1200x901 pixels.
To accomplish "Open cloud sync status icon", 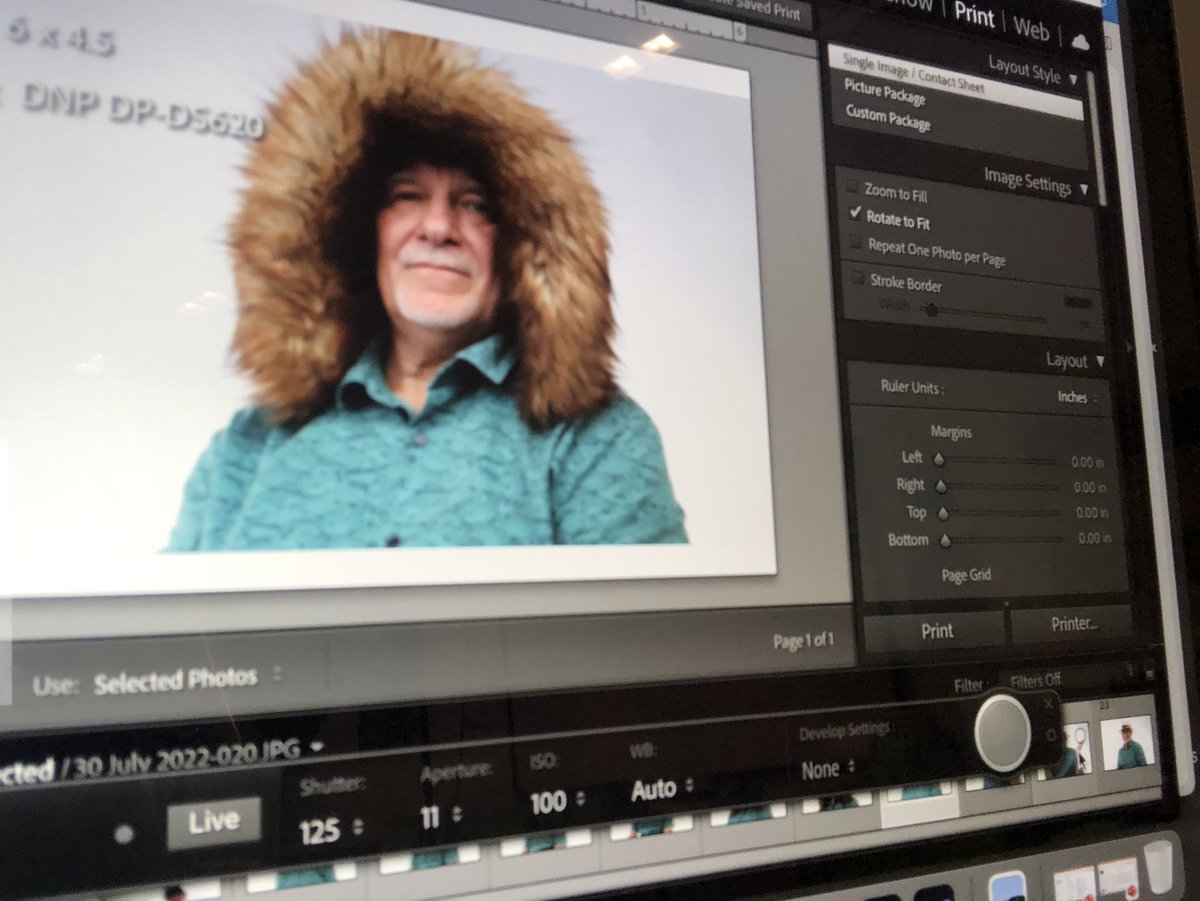I will (x=1080, y=40).
